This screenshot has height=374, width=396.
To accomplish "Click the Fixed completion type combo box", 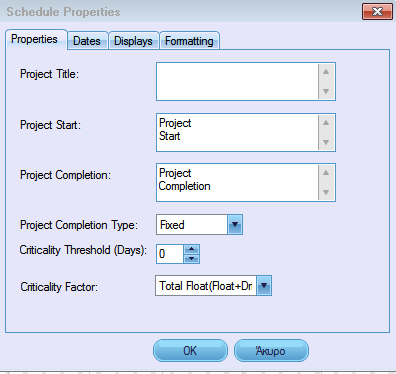I will click(x=199, y=225).
